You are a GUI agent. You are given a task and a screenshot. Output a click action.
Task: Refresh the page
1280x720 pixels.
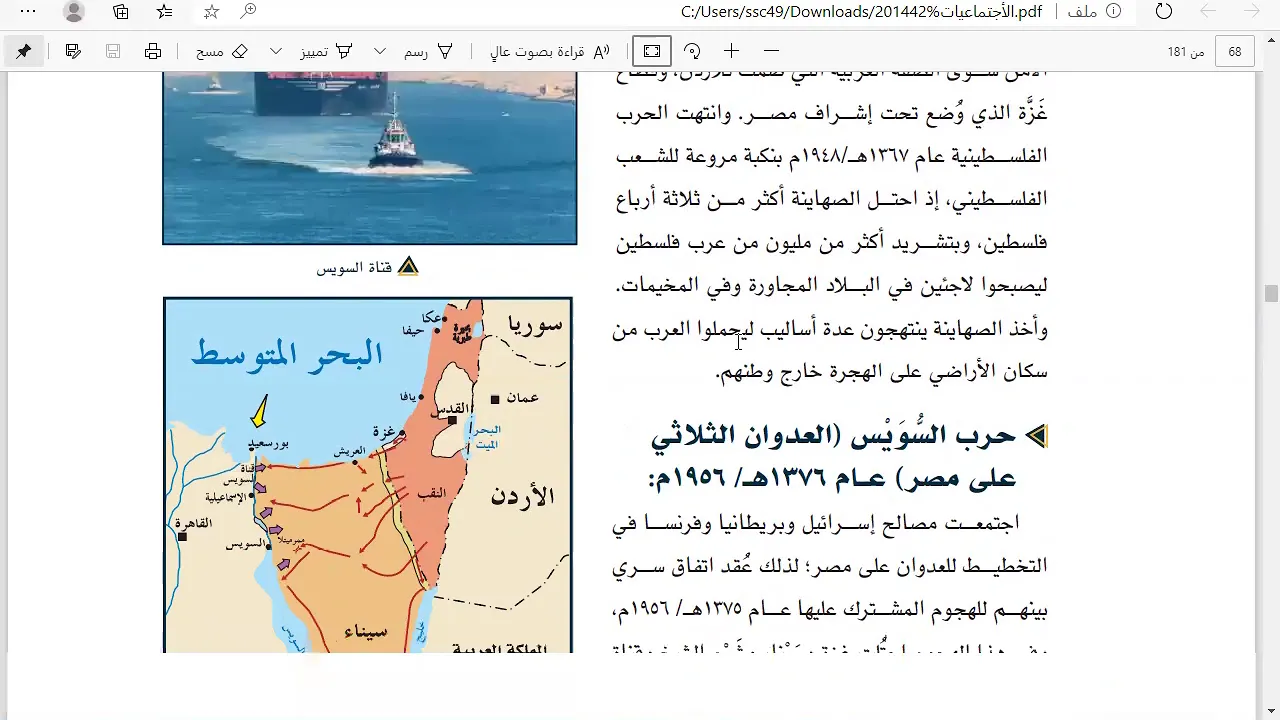tap(1163, 12)
